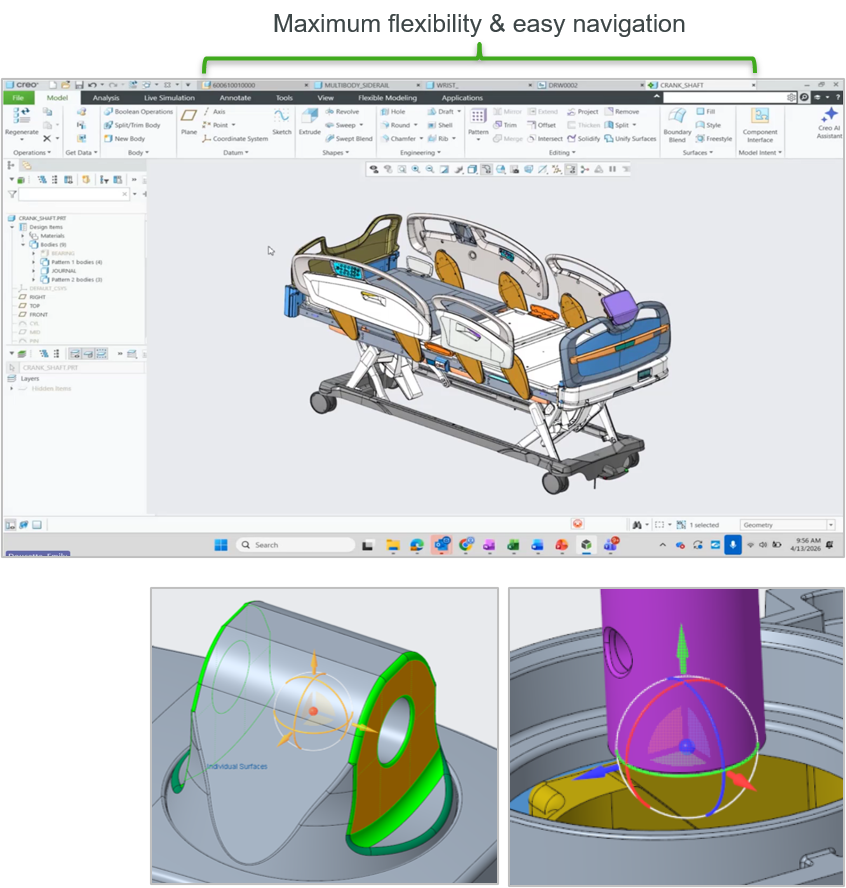
Task: Click the Offset editing tool
Action: tap(541, 125)
